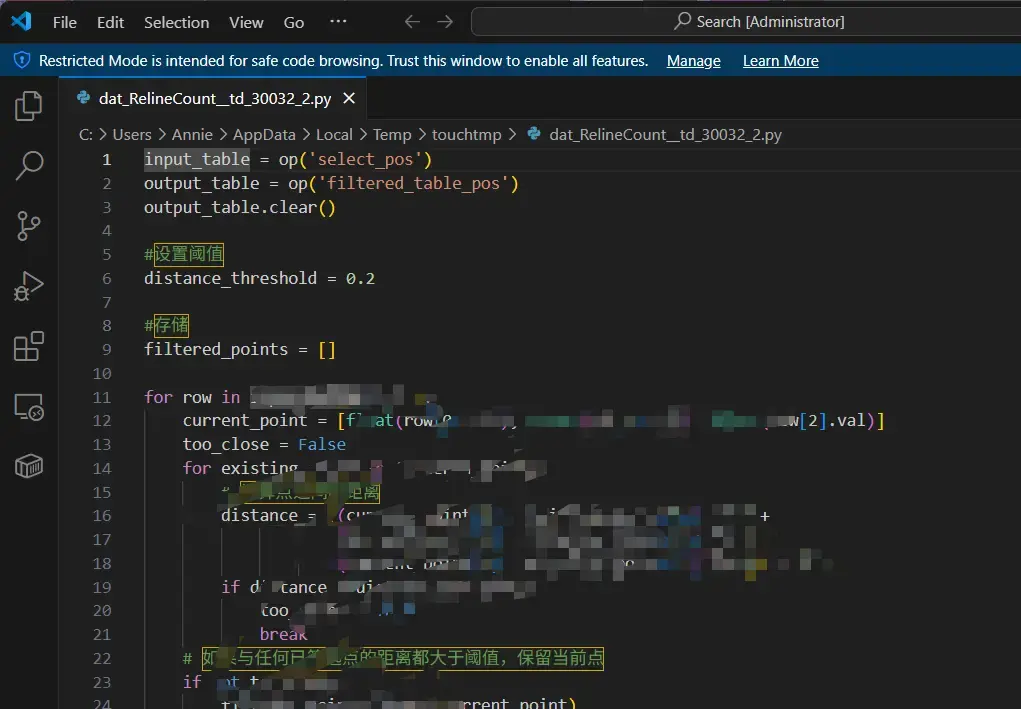1021x709 pixels.
Task: Open the Extensions view
Action: pos(28,345)
